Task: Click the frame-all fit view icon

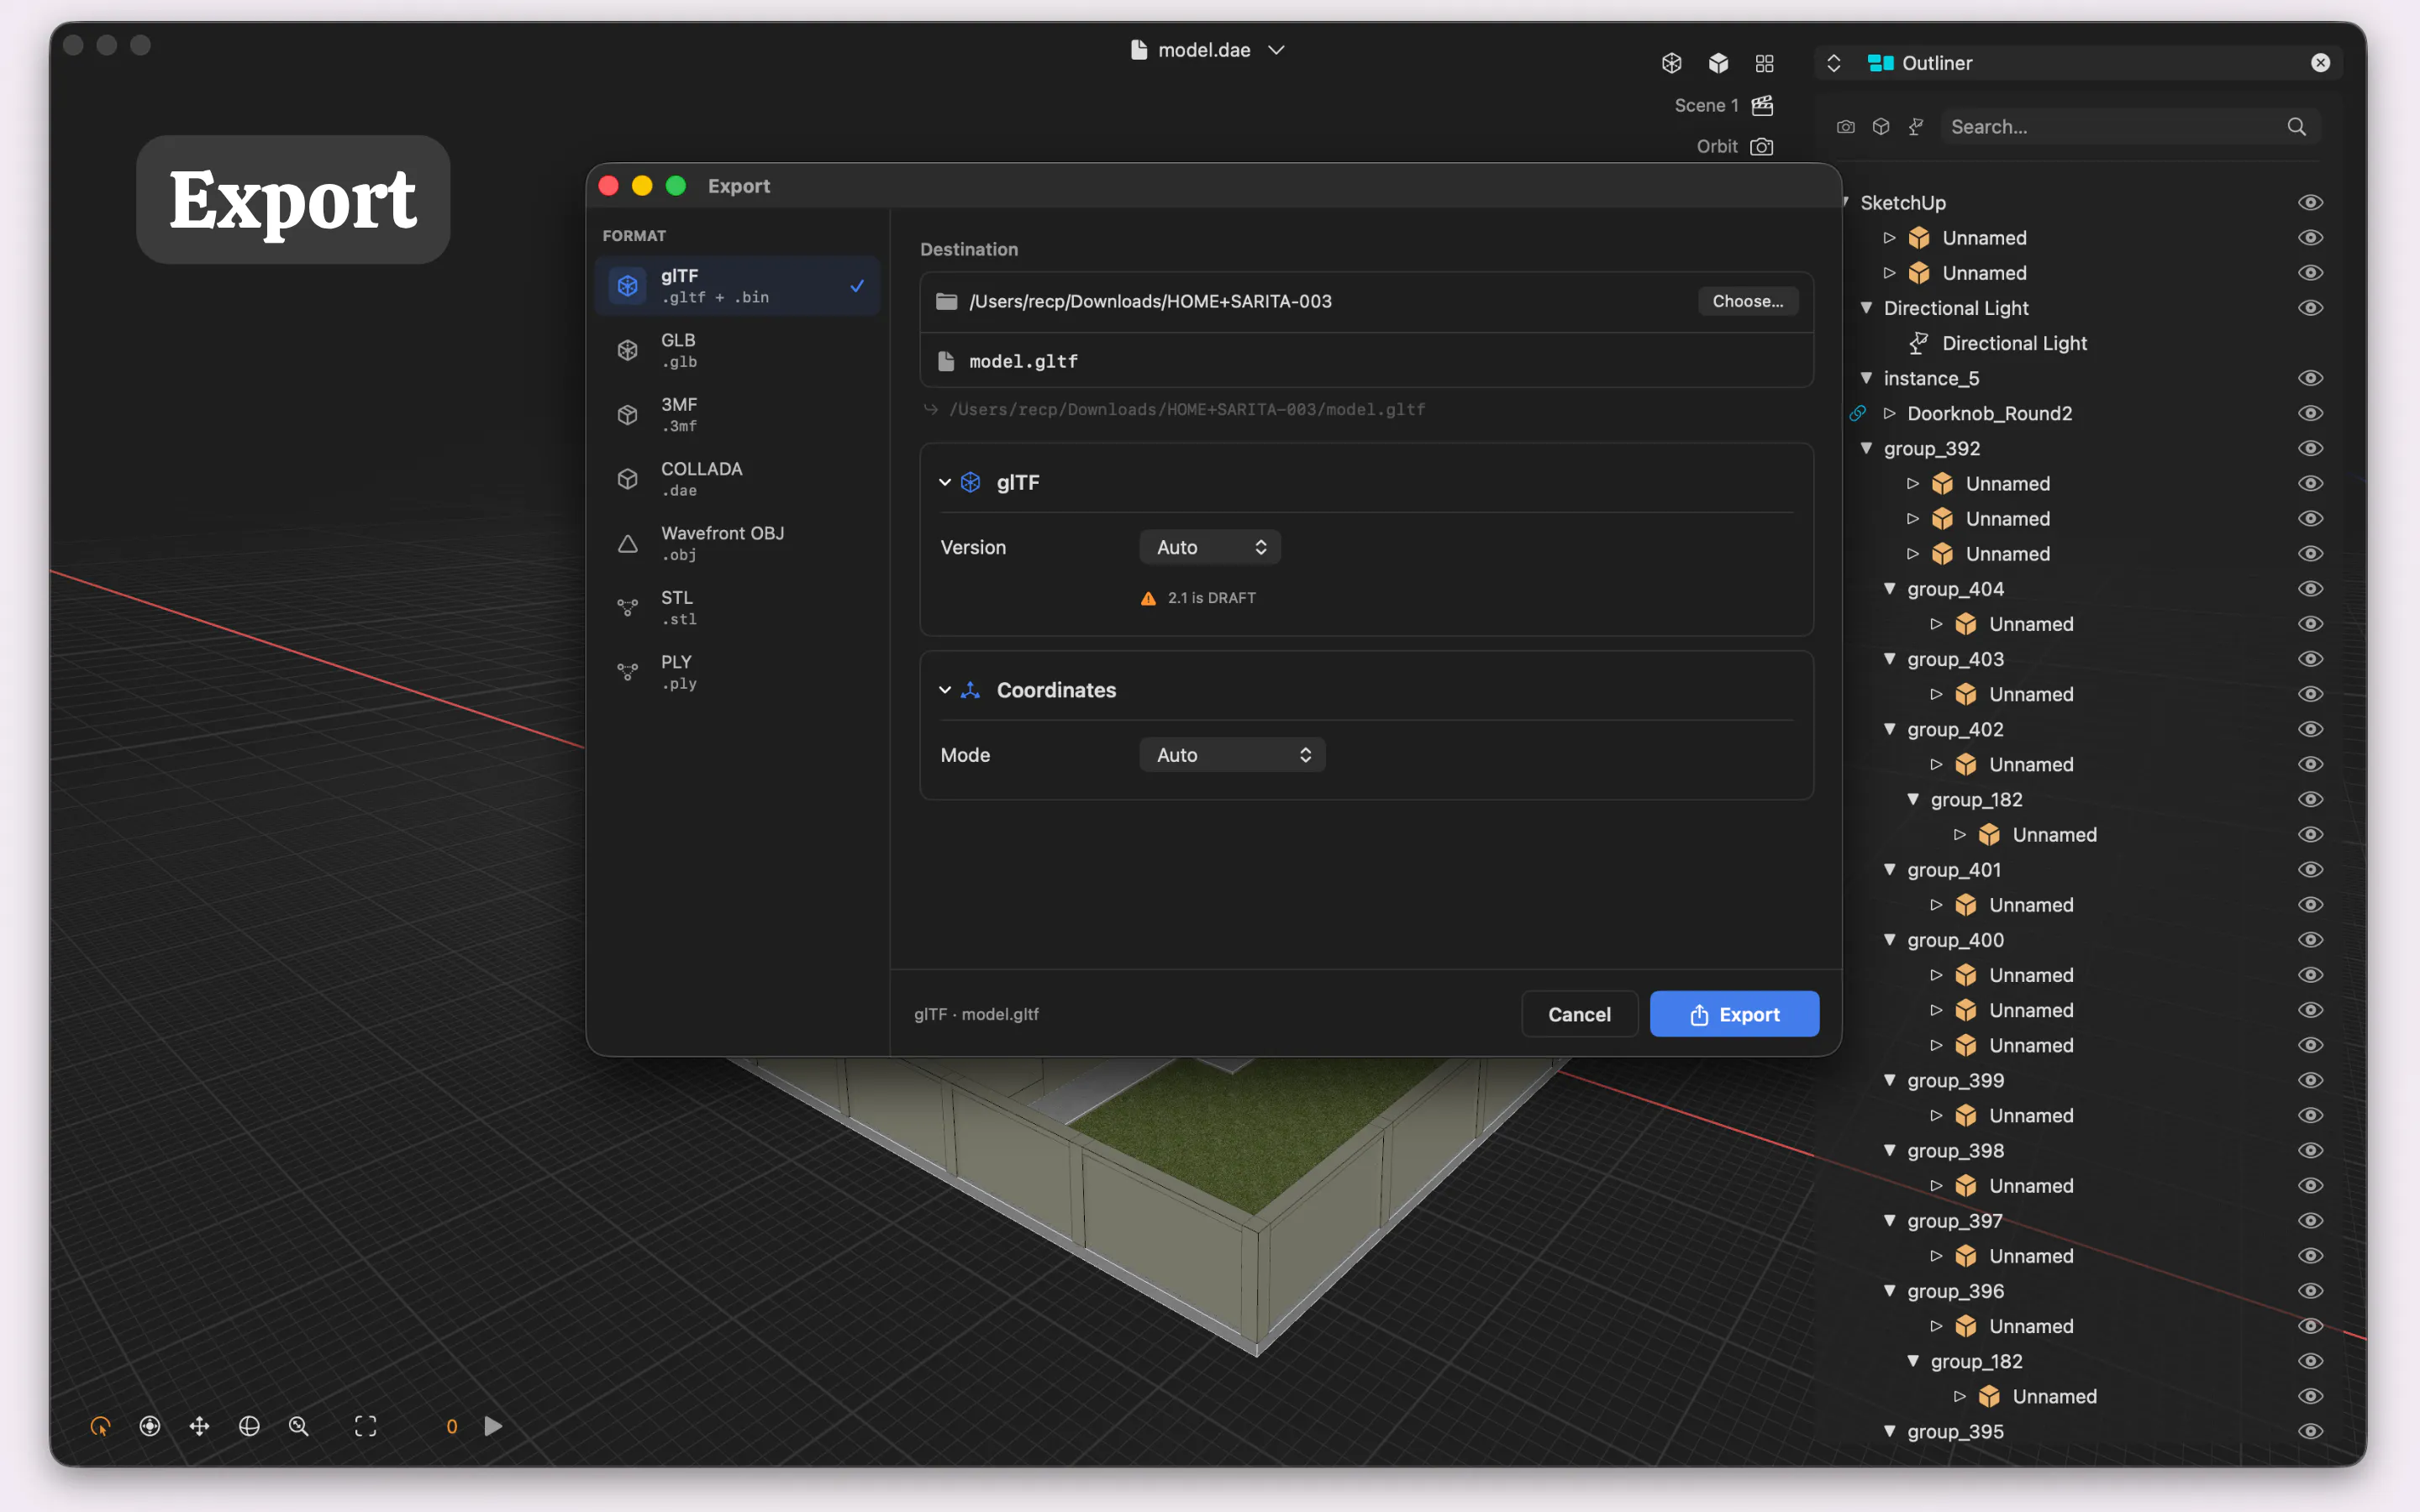Action: coord(366,1426)
